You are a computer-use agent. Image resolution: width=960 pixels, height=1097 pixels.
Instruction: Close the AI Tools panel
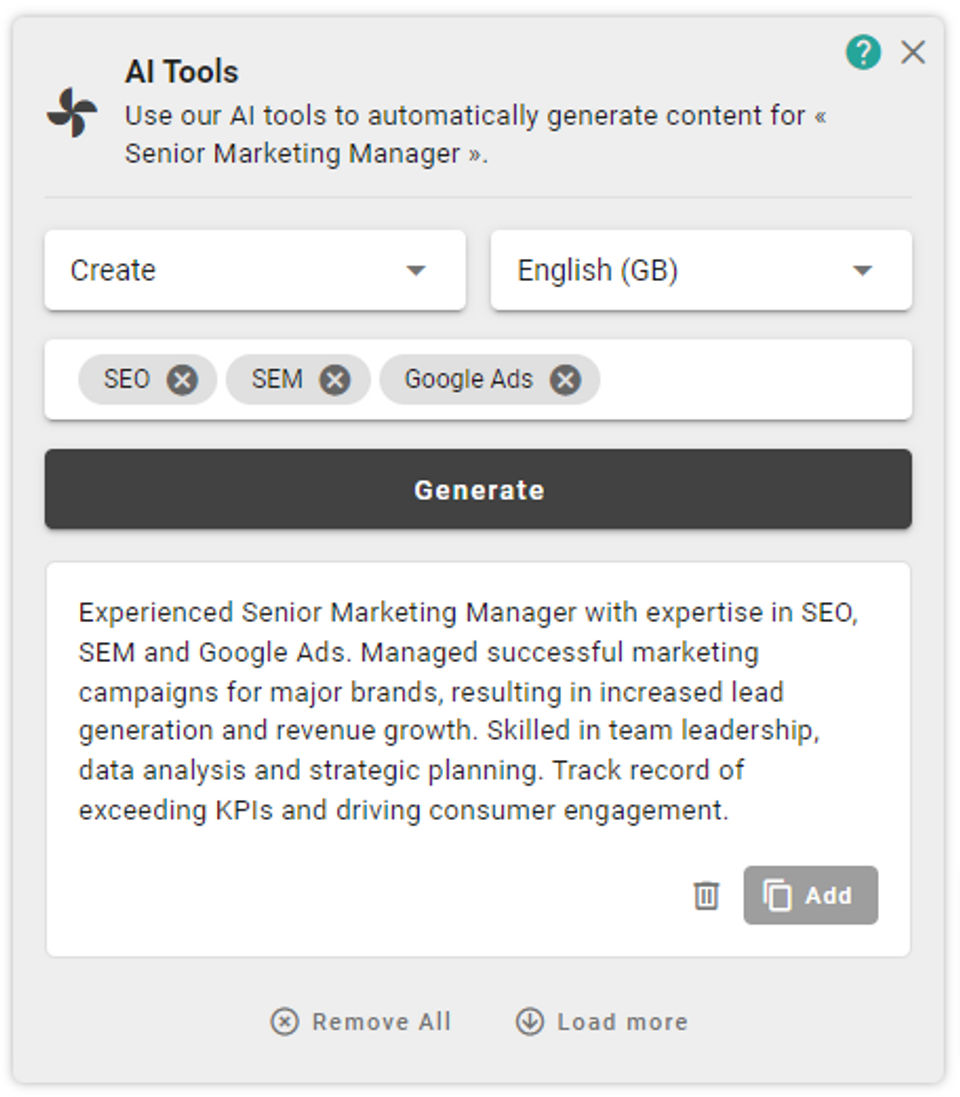coord(913,52)
